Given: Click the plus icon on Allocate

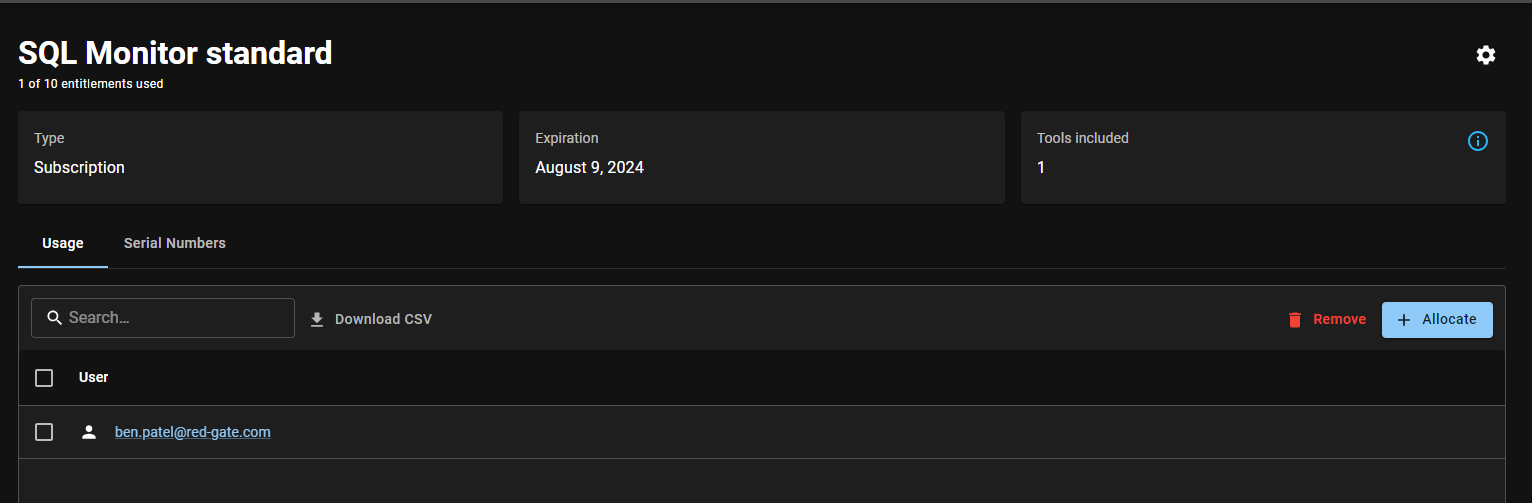Looking at the screenshot, I should tap(1404, 320).
